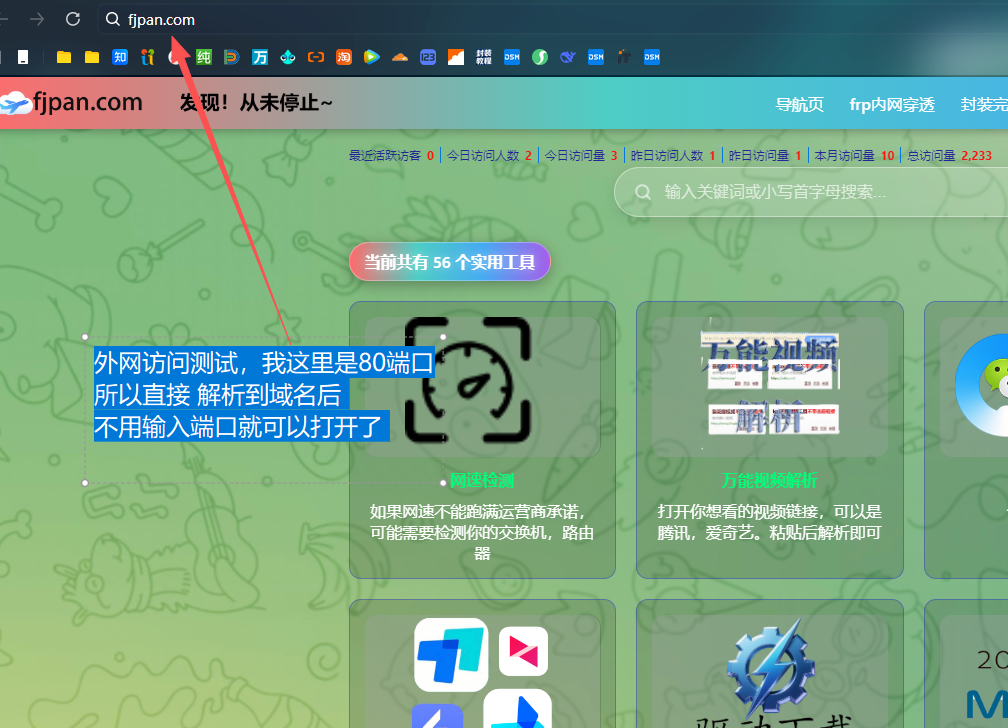Open the Taobao 淘 bookmark icon
Screen dimensions: 1008x728
(343, 57)
